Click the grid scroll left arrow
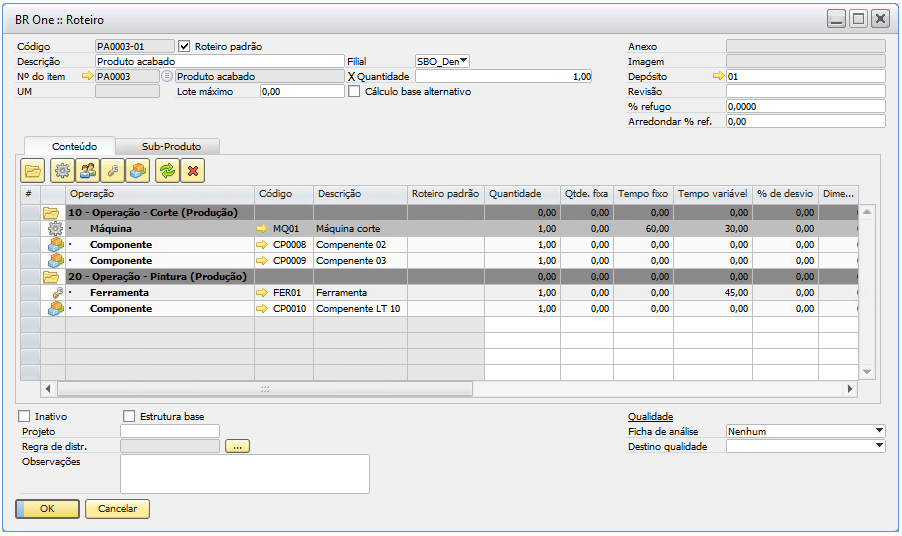Screen dimensions: 902x536 (48, 389)
